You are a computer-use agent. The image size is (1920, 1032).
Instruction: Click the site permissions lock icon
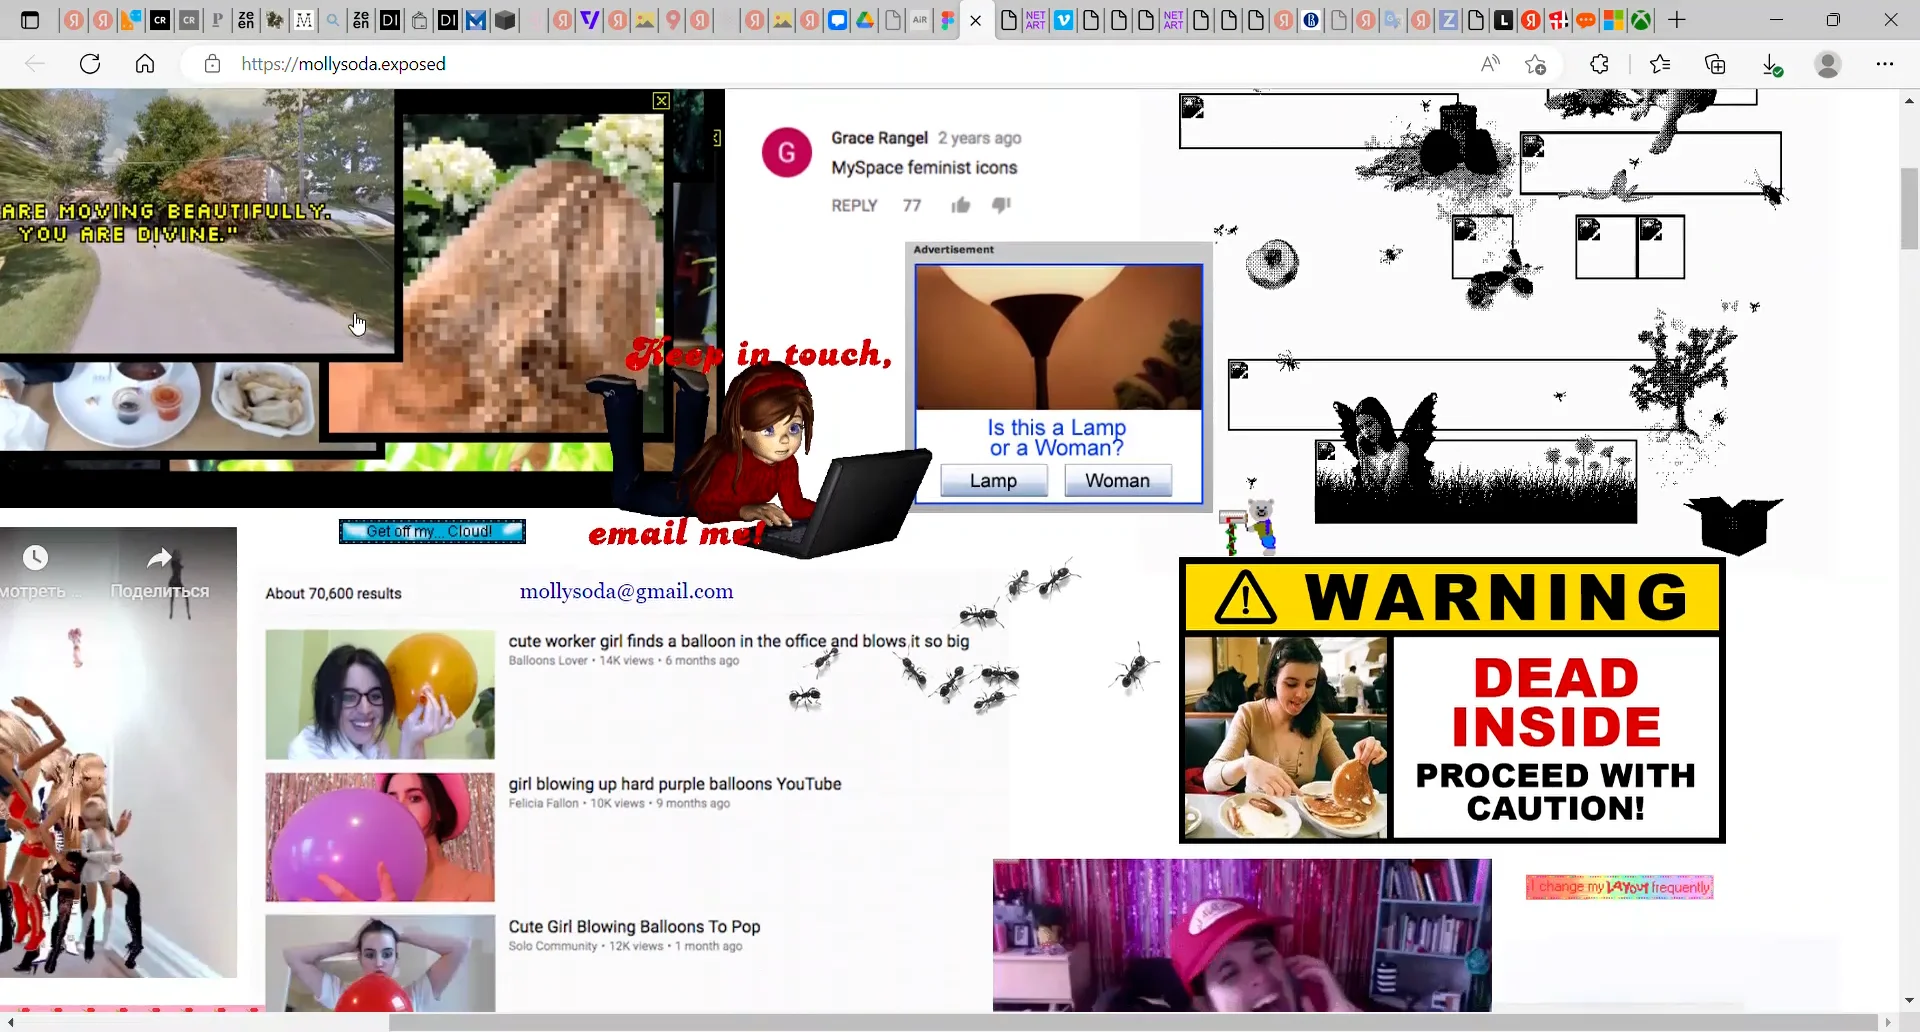[211, 64]
